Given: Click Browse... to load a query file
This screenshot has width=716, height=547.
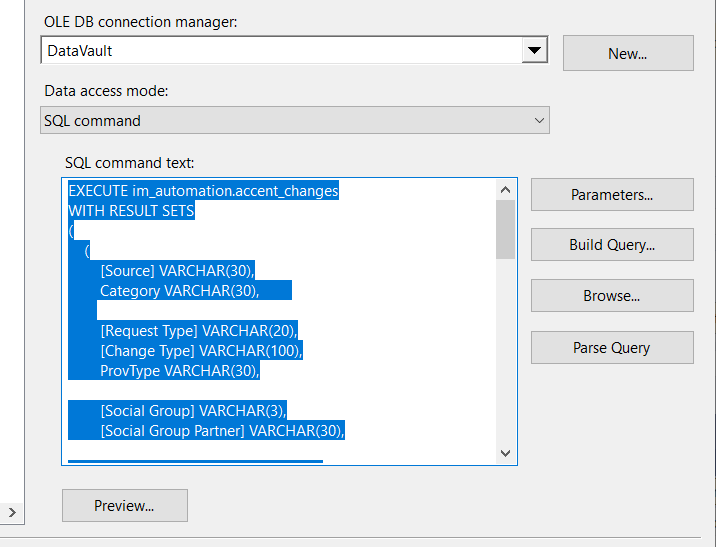Looking at the screenshot, I should [x=612, y=296].
